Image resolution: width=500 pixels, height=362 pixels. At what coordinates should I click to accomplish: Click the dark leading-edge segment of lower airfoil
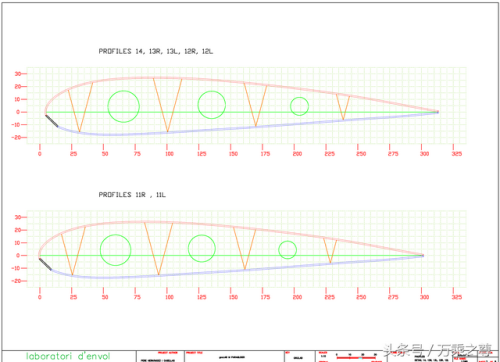pos(45,264)
